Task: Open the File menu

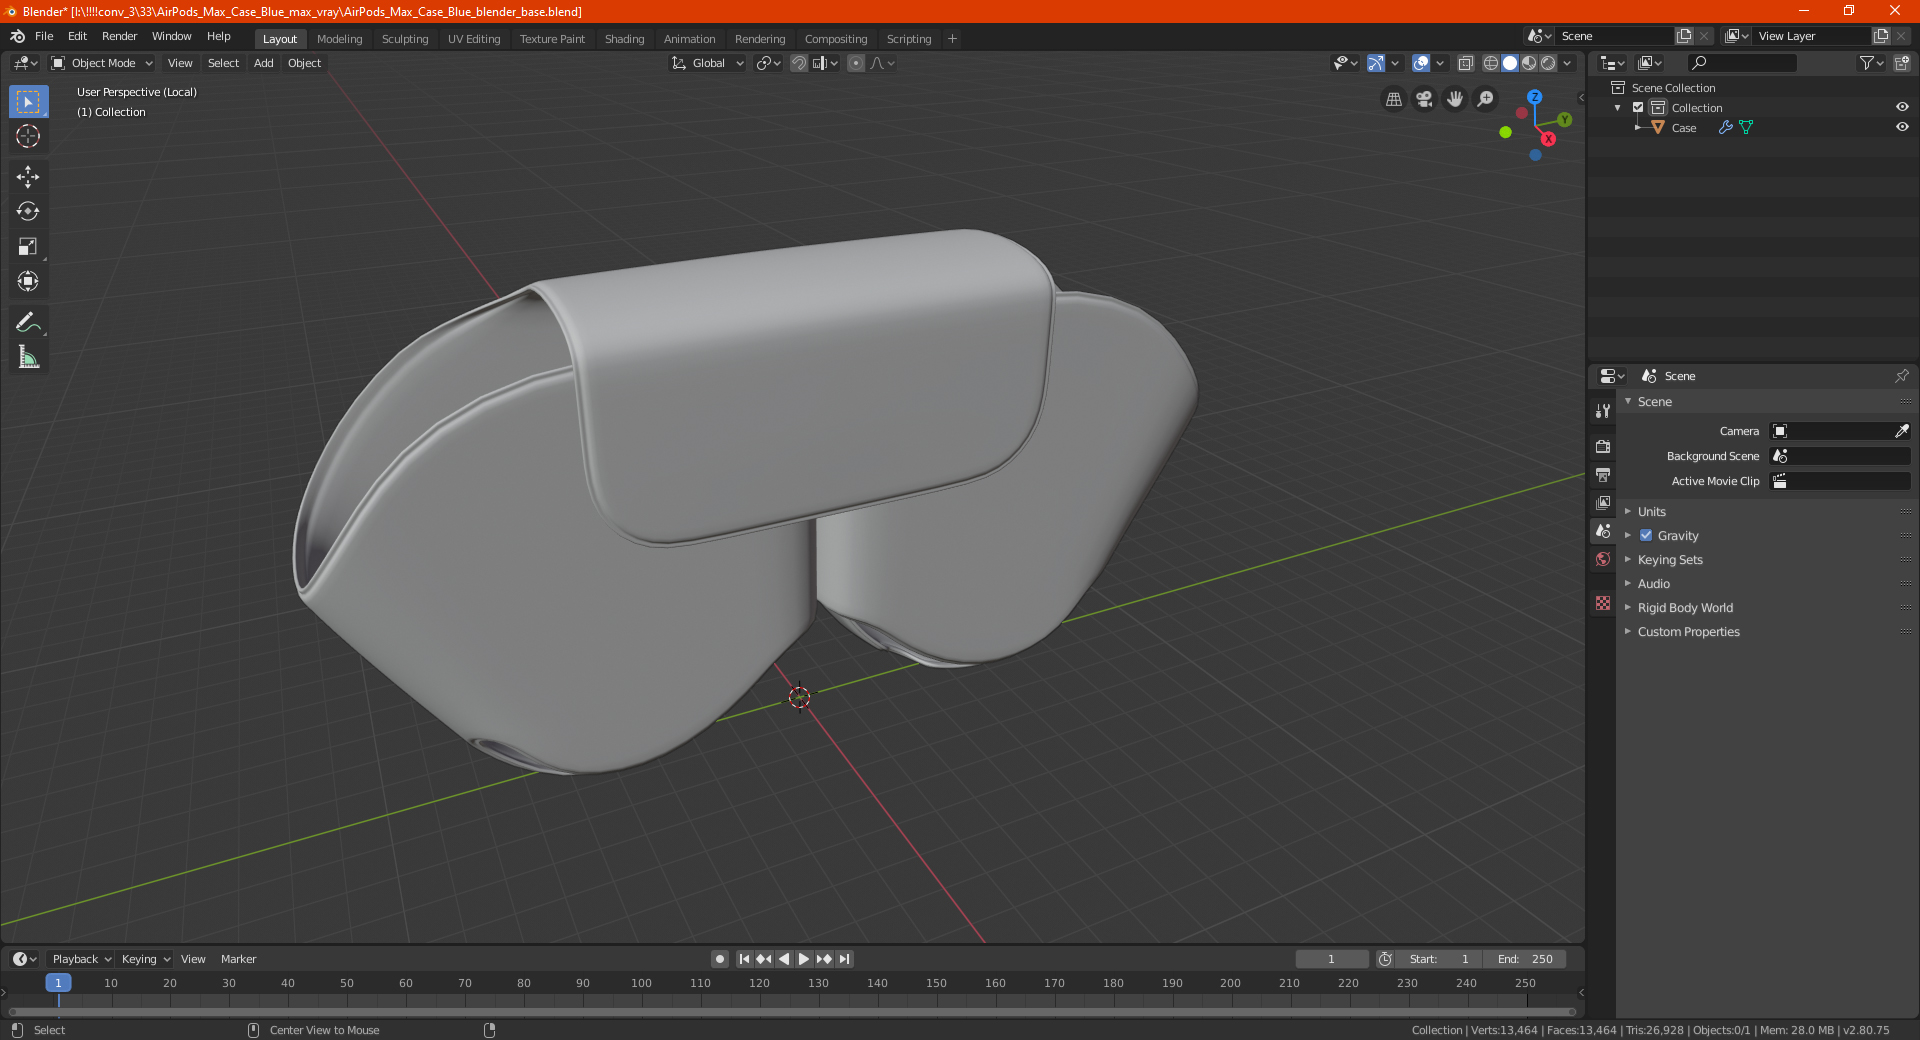Action: [x=44, y=36]
